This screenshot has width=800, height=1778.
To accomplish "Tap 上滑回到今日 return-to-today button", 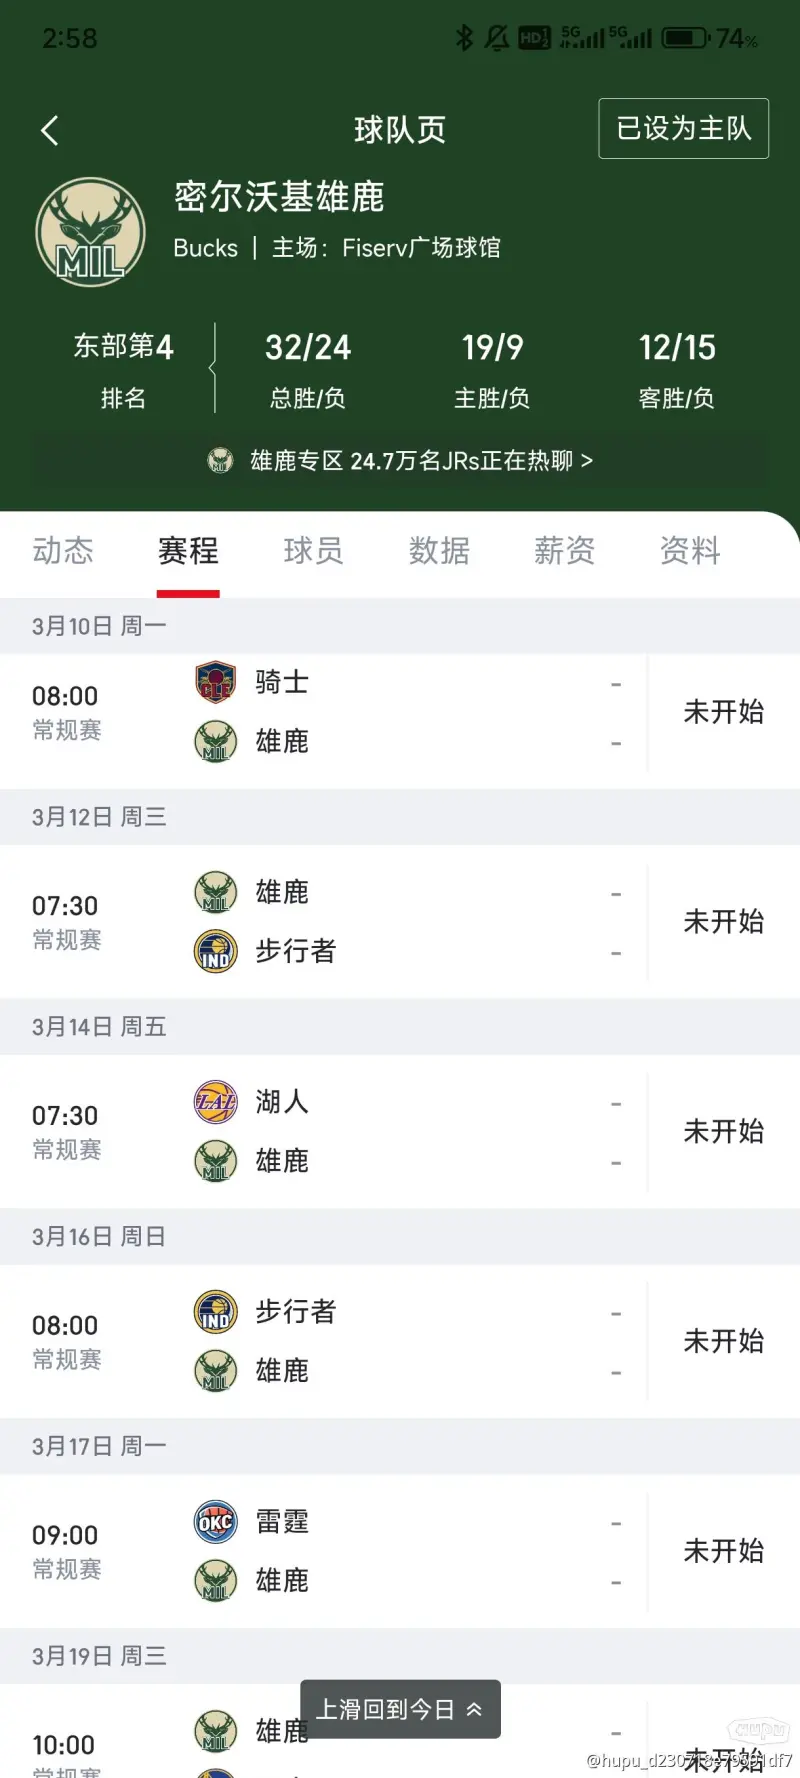I will point(400,1709).
